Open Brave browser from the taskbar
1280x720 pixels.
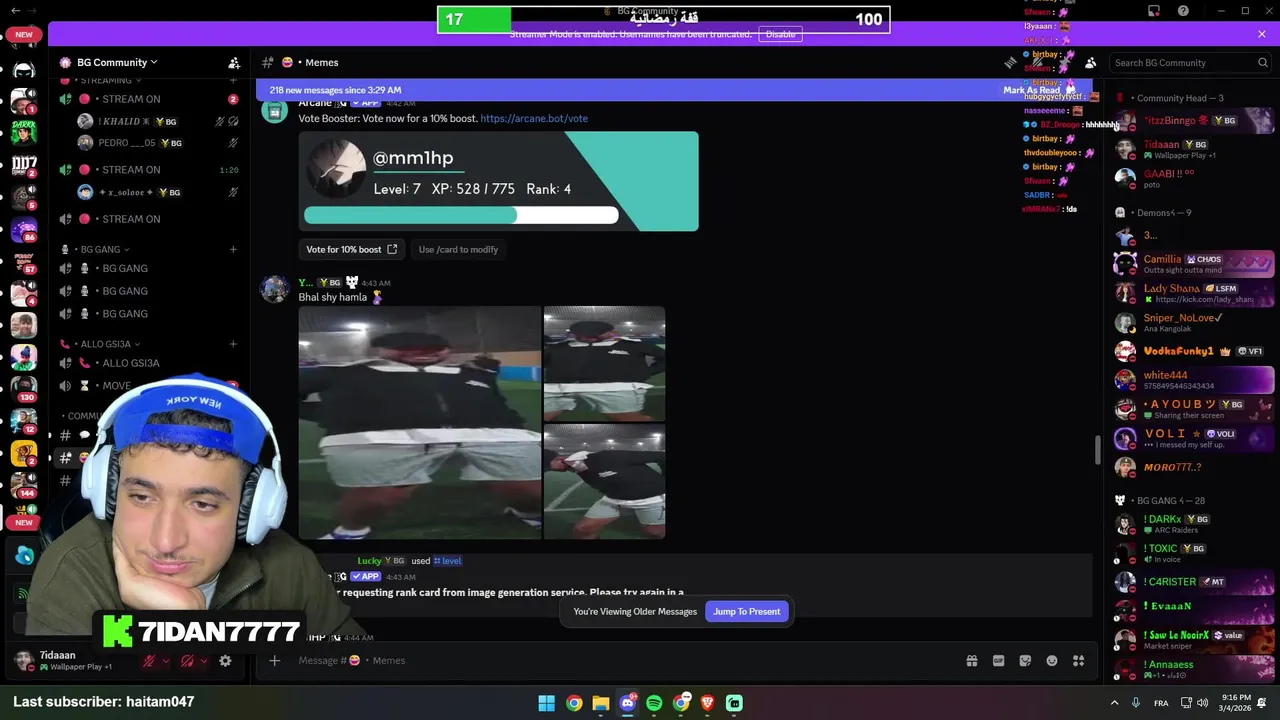708,703
